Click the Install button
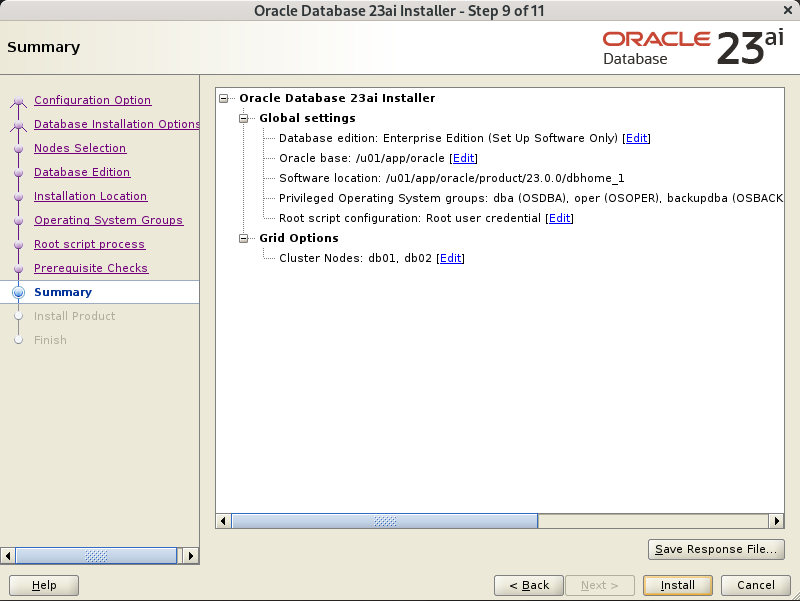Image resolution: width=800 pixels, height=601 pixels. pos(678,585)
